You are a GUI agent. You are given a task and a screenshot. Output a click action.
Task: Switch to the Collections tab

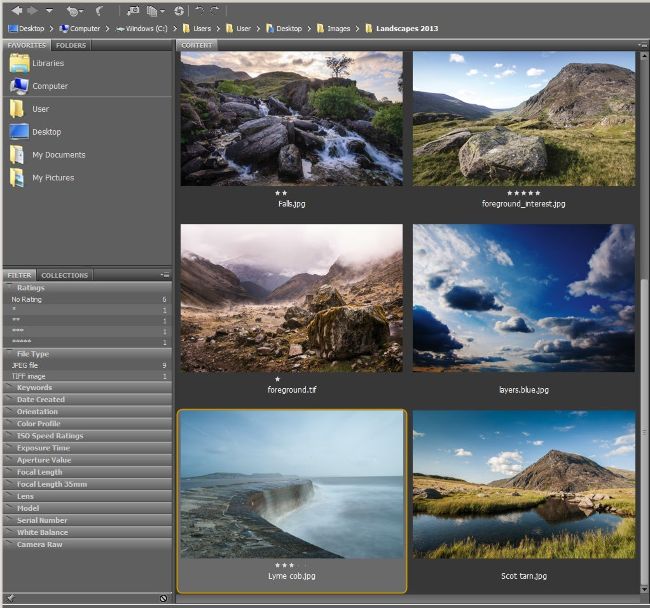click(x=64, y=275)
